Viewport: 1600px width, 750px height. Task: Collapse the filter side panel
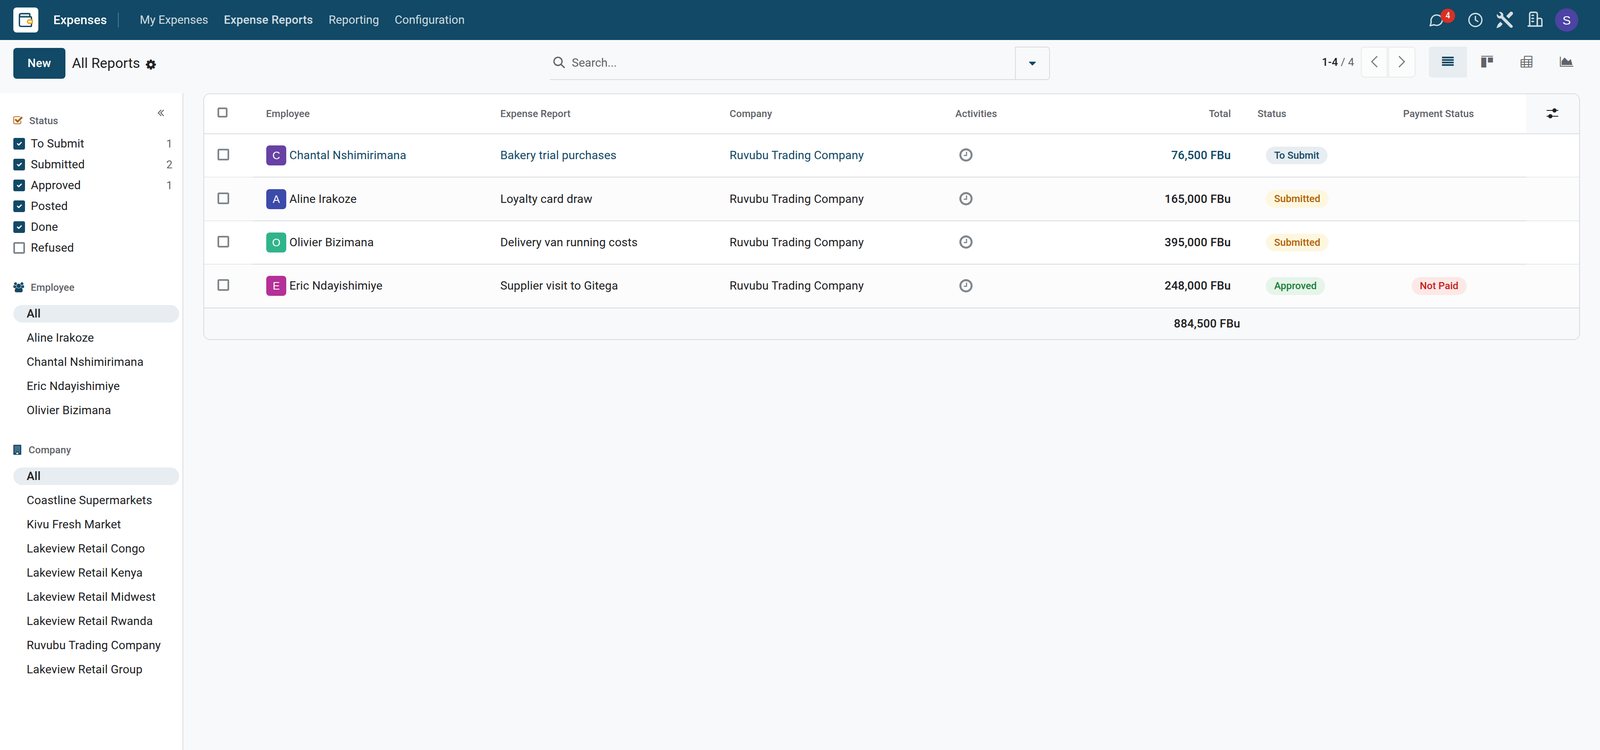tap(161, 113)
